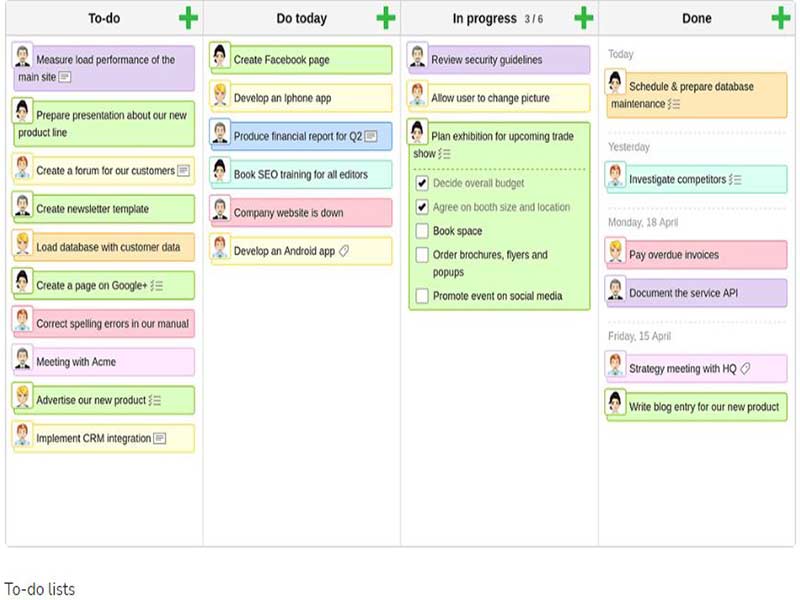Open the Company website is down card

pyautogui.click(x=301, y=213)
